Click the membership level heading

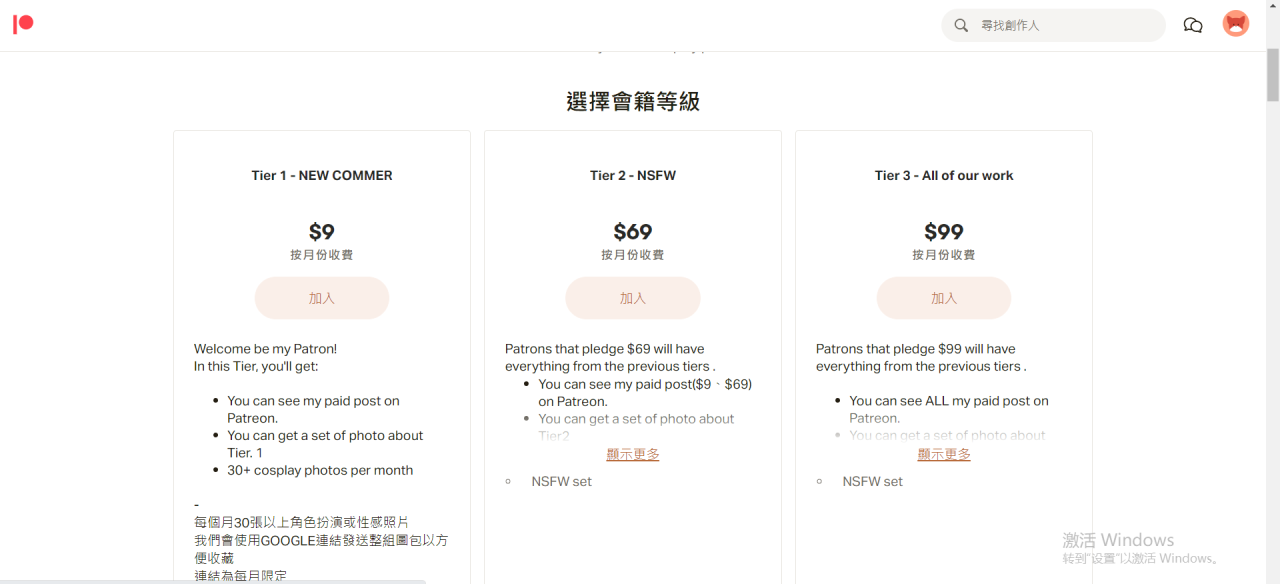632,101
